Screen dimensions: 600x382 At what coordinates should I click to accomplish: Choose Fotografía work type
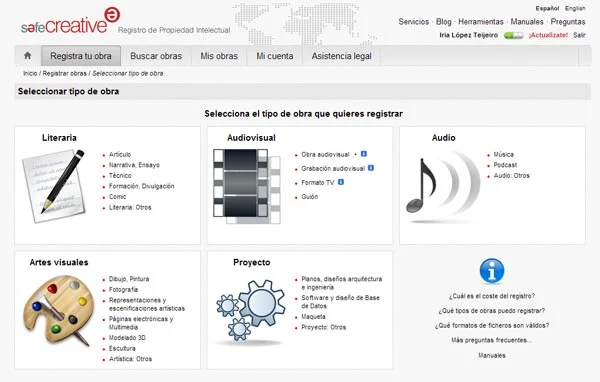[x=123, y=290]
